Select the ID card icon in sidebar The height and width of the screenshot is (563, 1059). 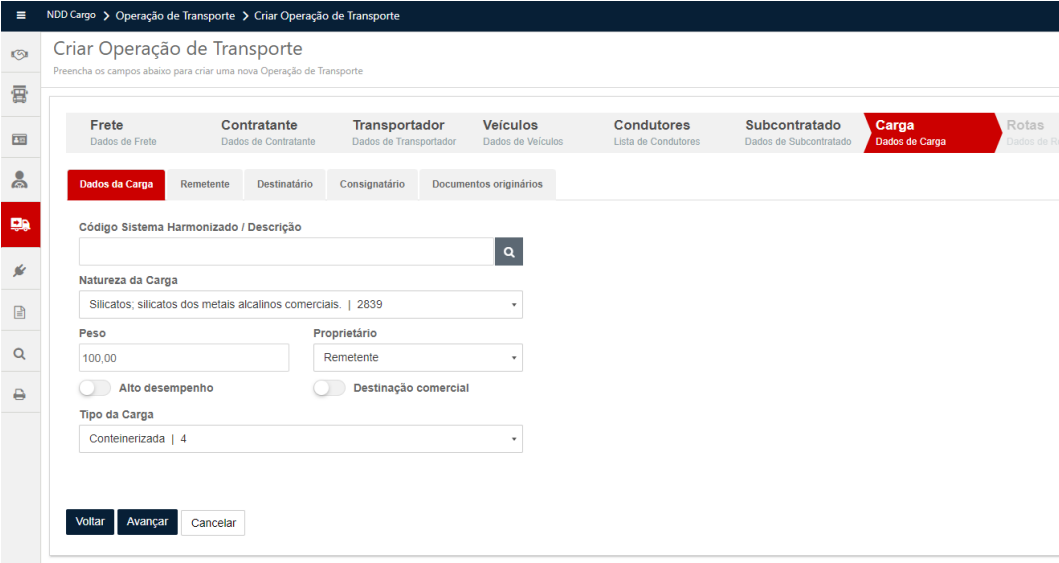click(x=19, y=139)
